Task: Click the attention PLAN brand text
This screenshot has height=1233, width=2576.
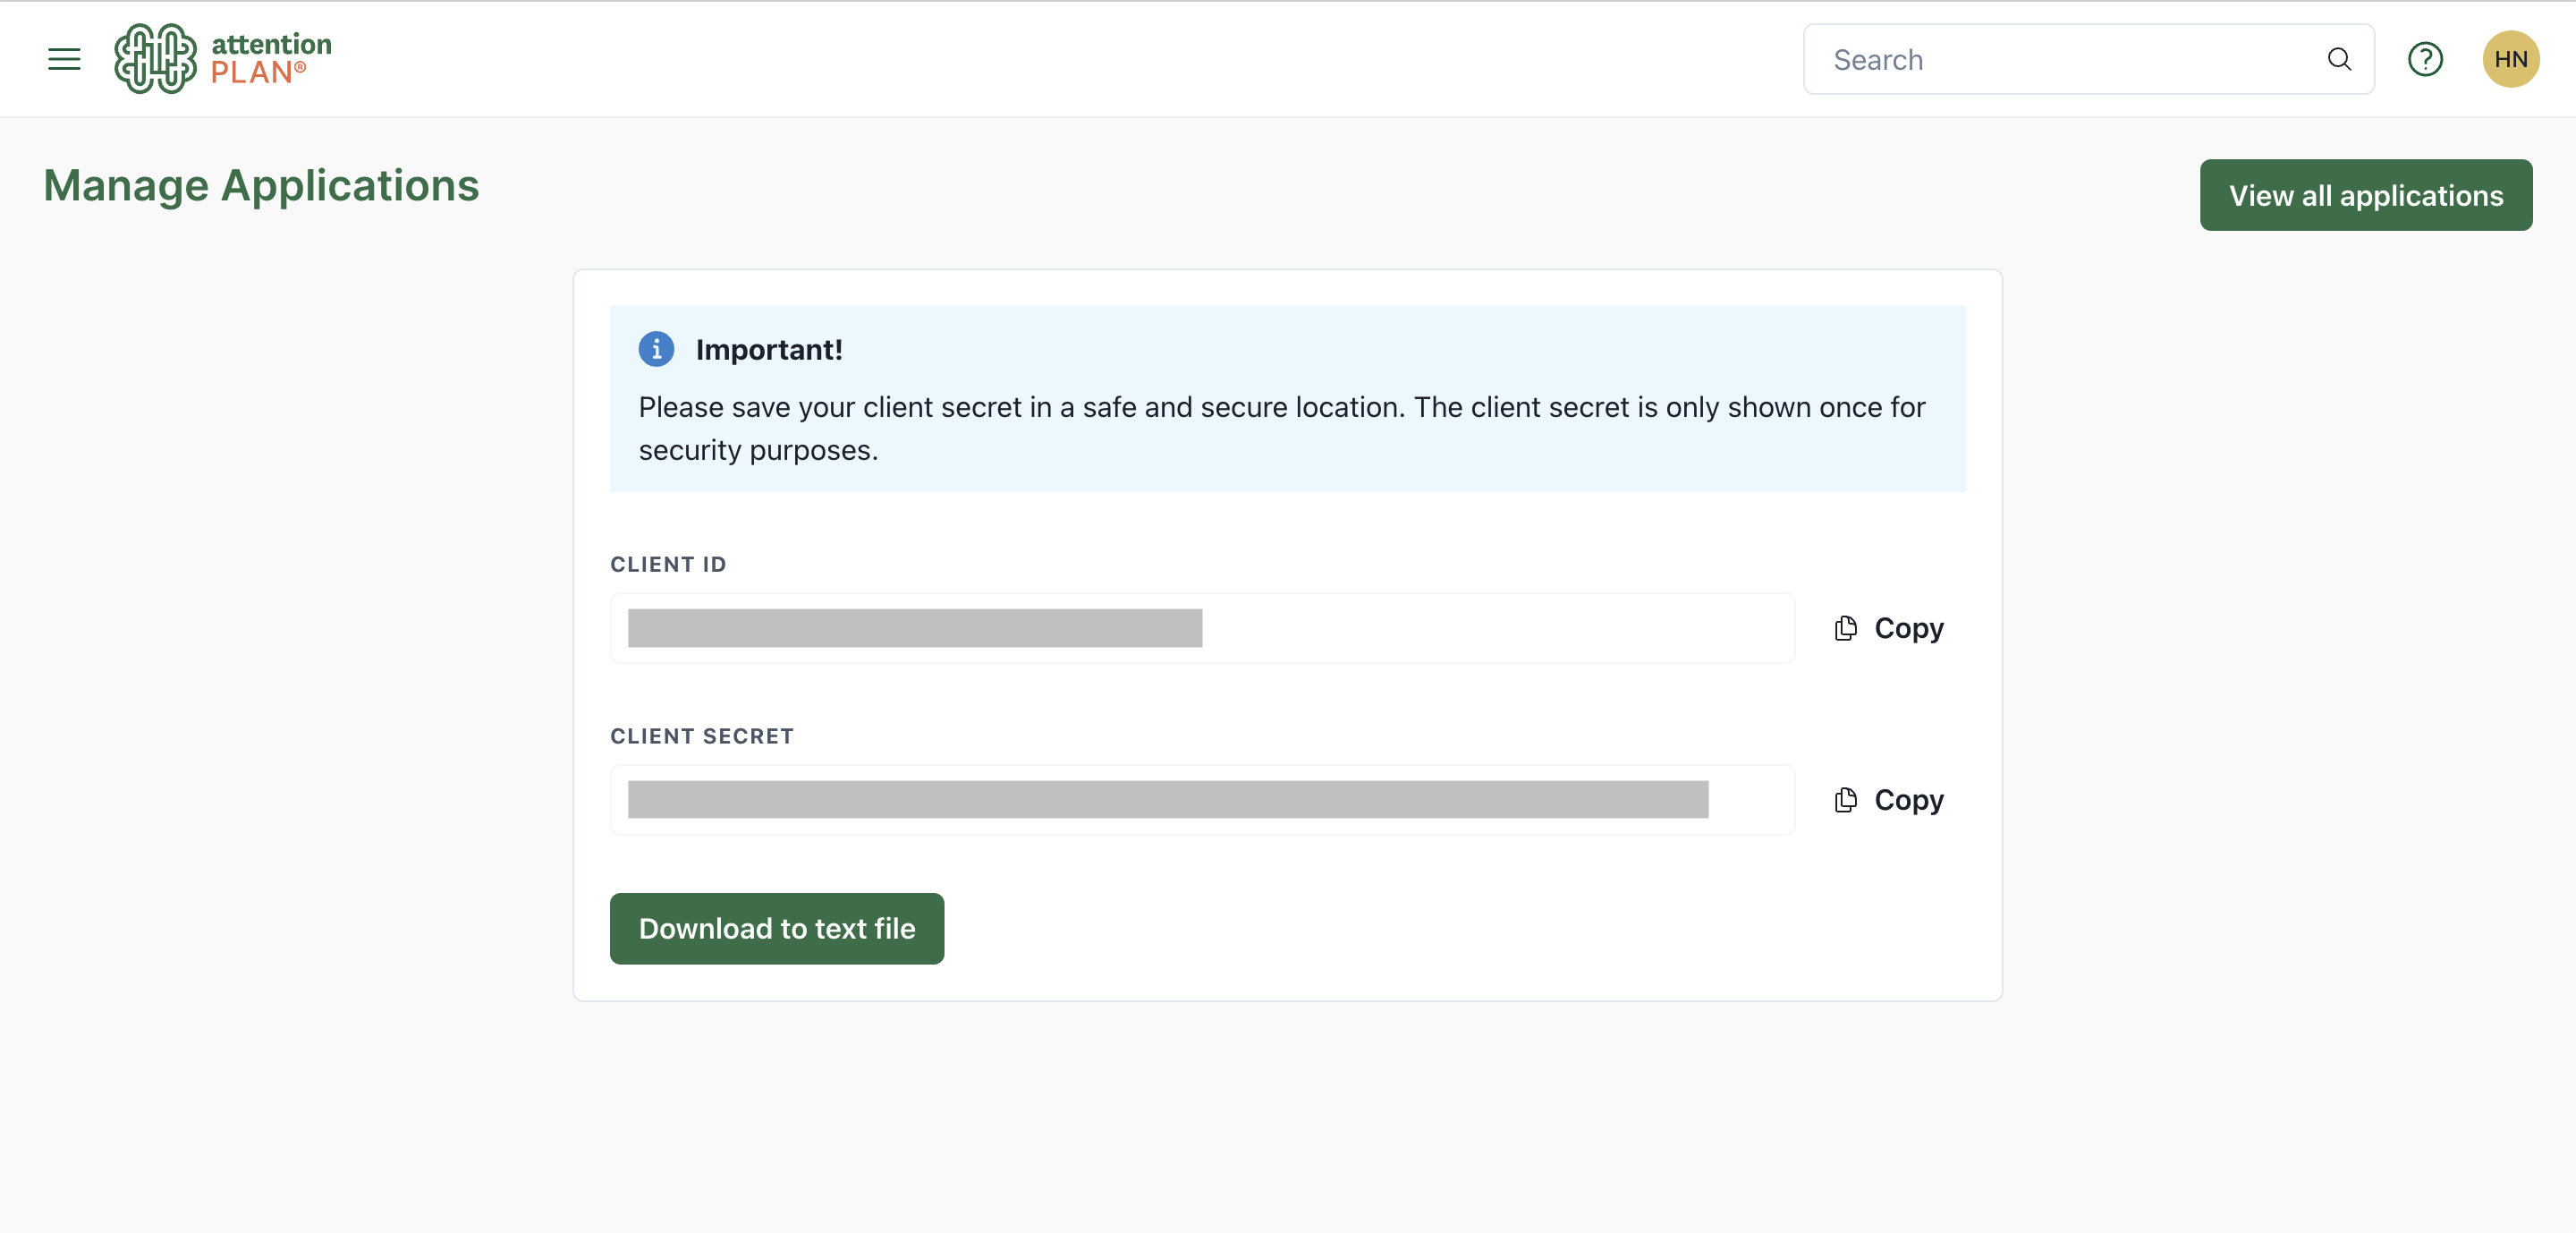Action: click(270, 58)
